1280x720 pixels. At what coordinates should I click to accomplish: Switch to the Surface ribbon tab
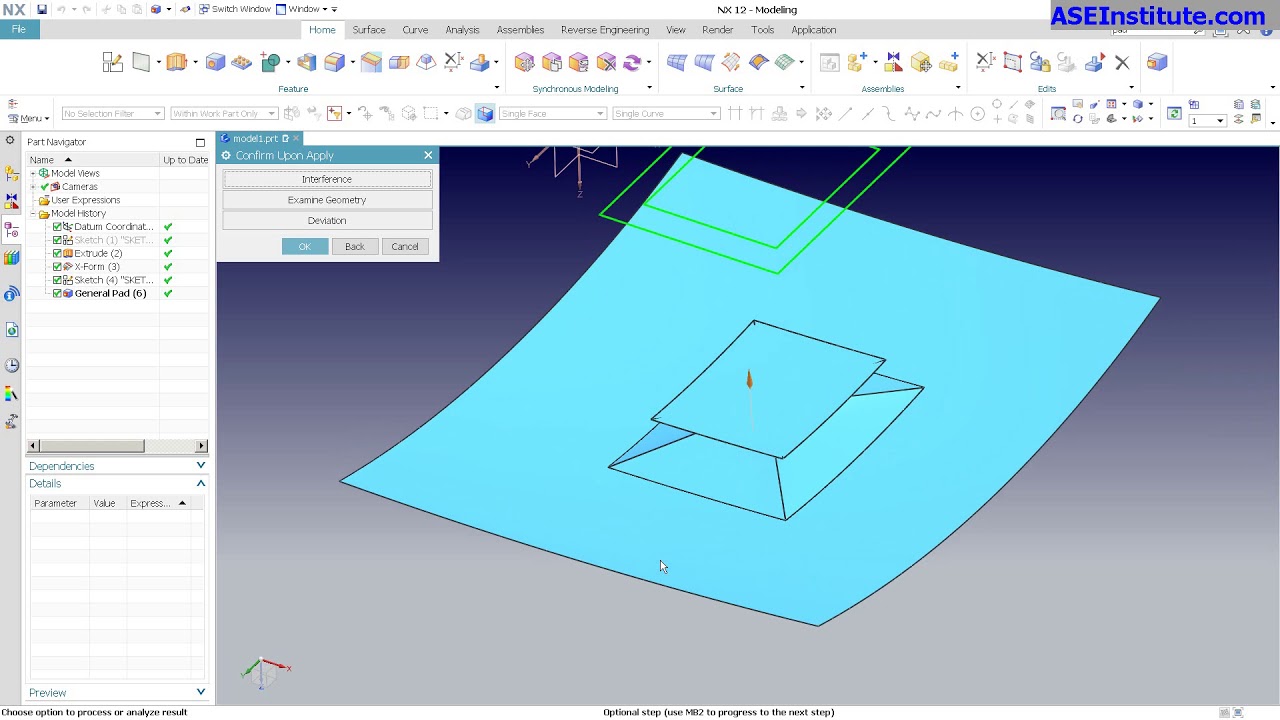point(369,30)
